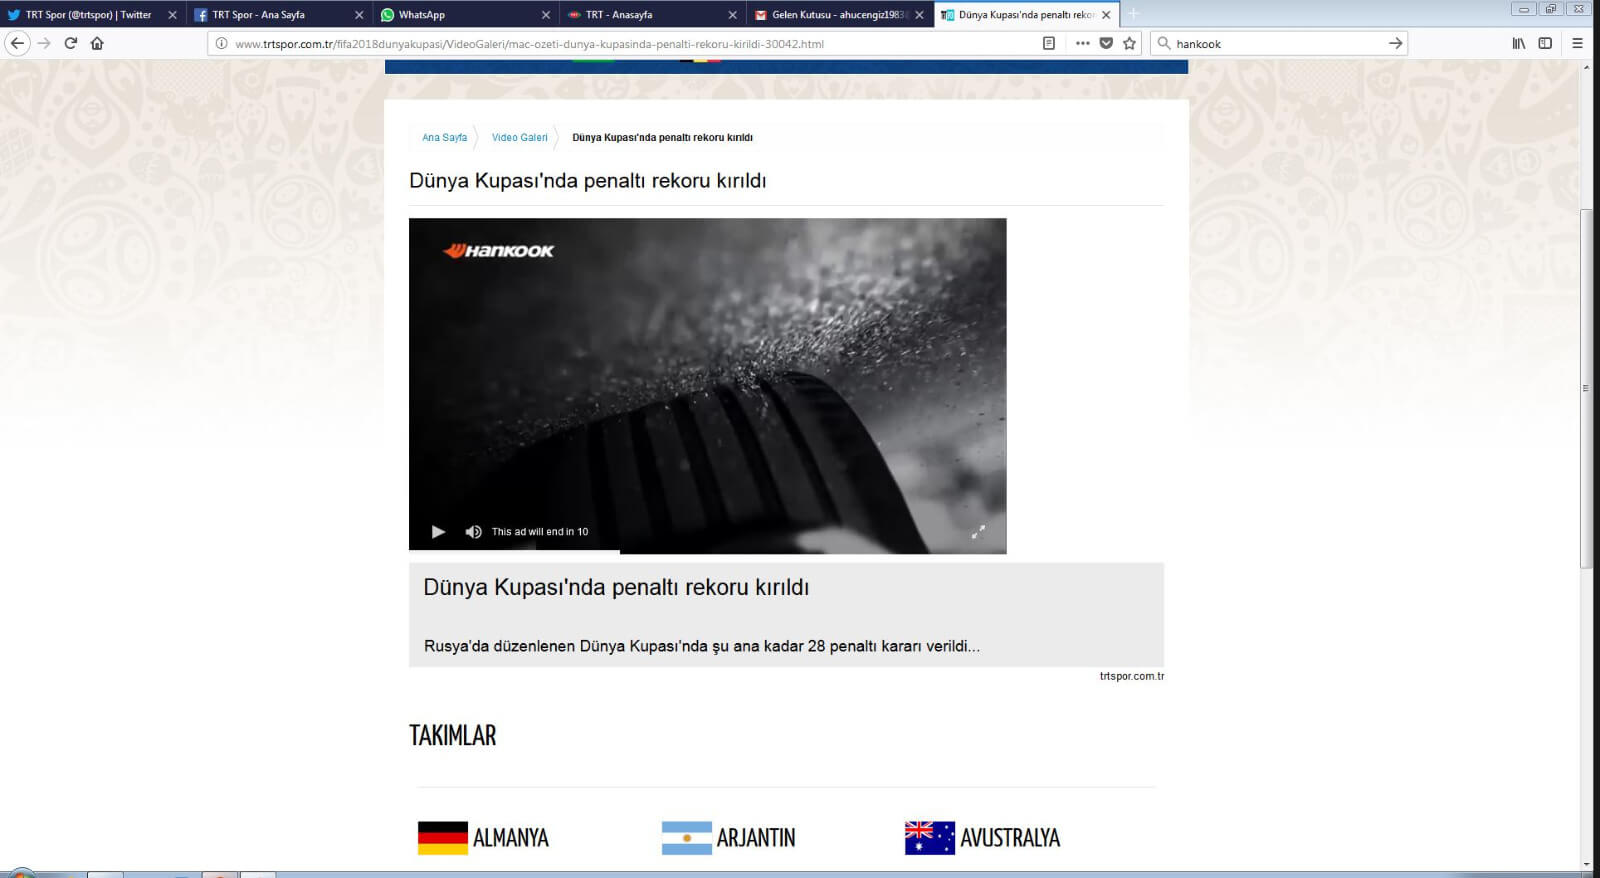This screenshot has width=1600, height=878.
Task: Open a new browser tab
Action: pyautogui.click(x=1133, y=15)
